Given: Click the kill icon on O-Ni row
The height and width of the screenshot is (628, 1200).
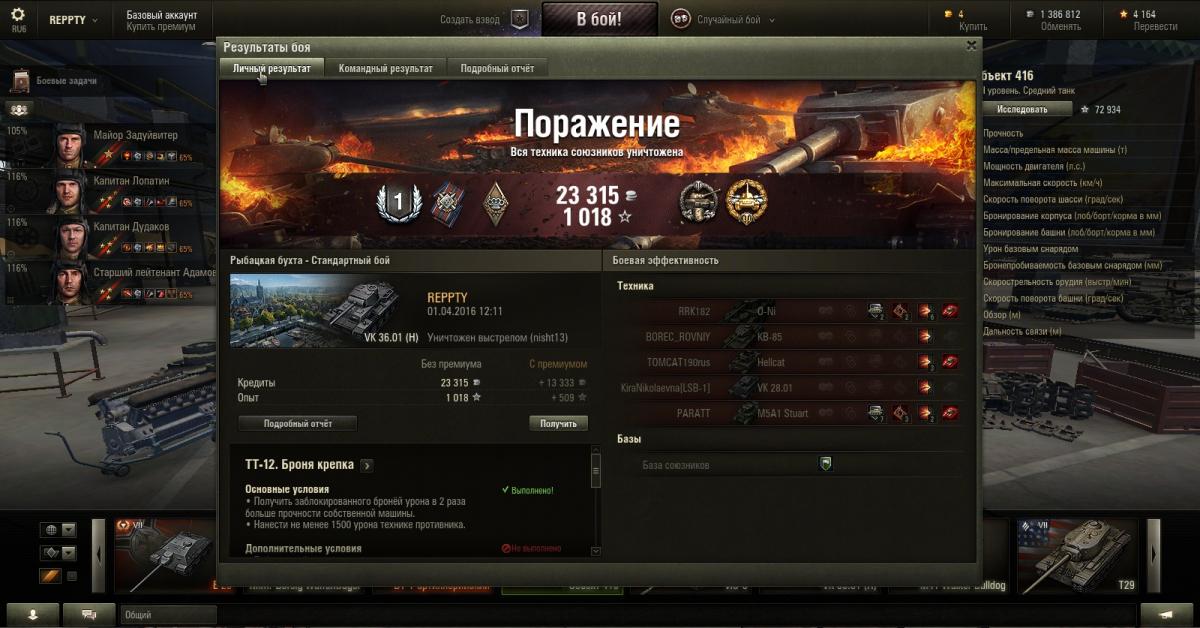Looking at the screenshot, I should [950, 311].
